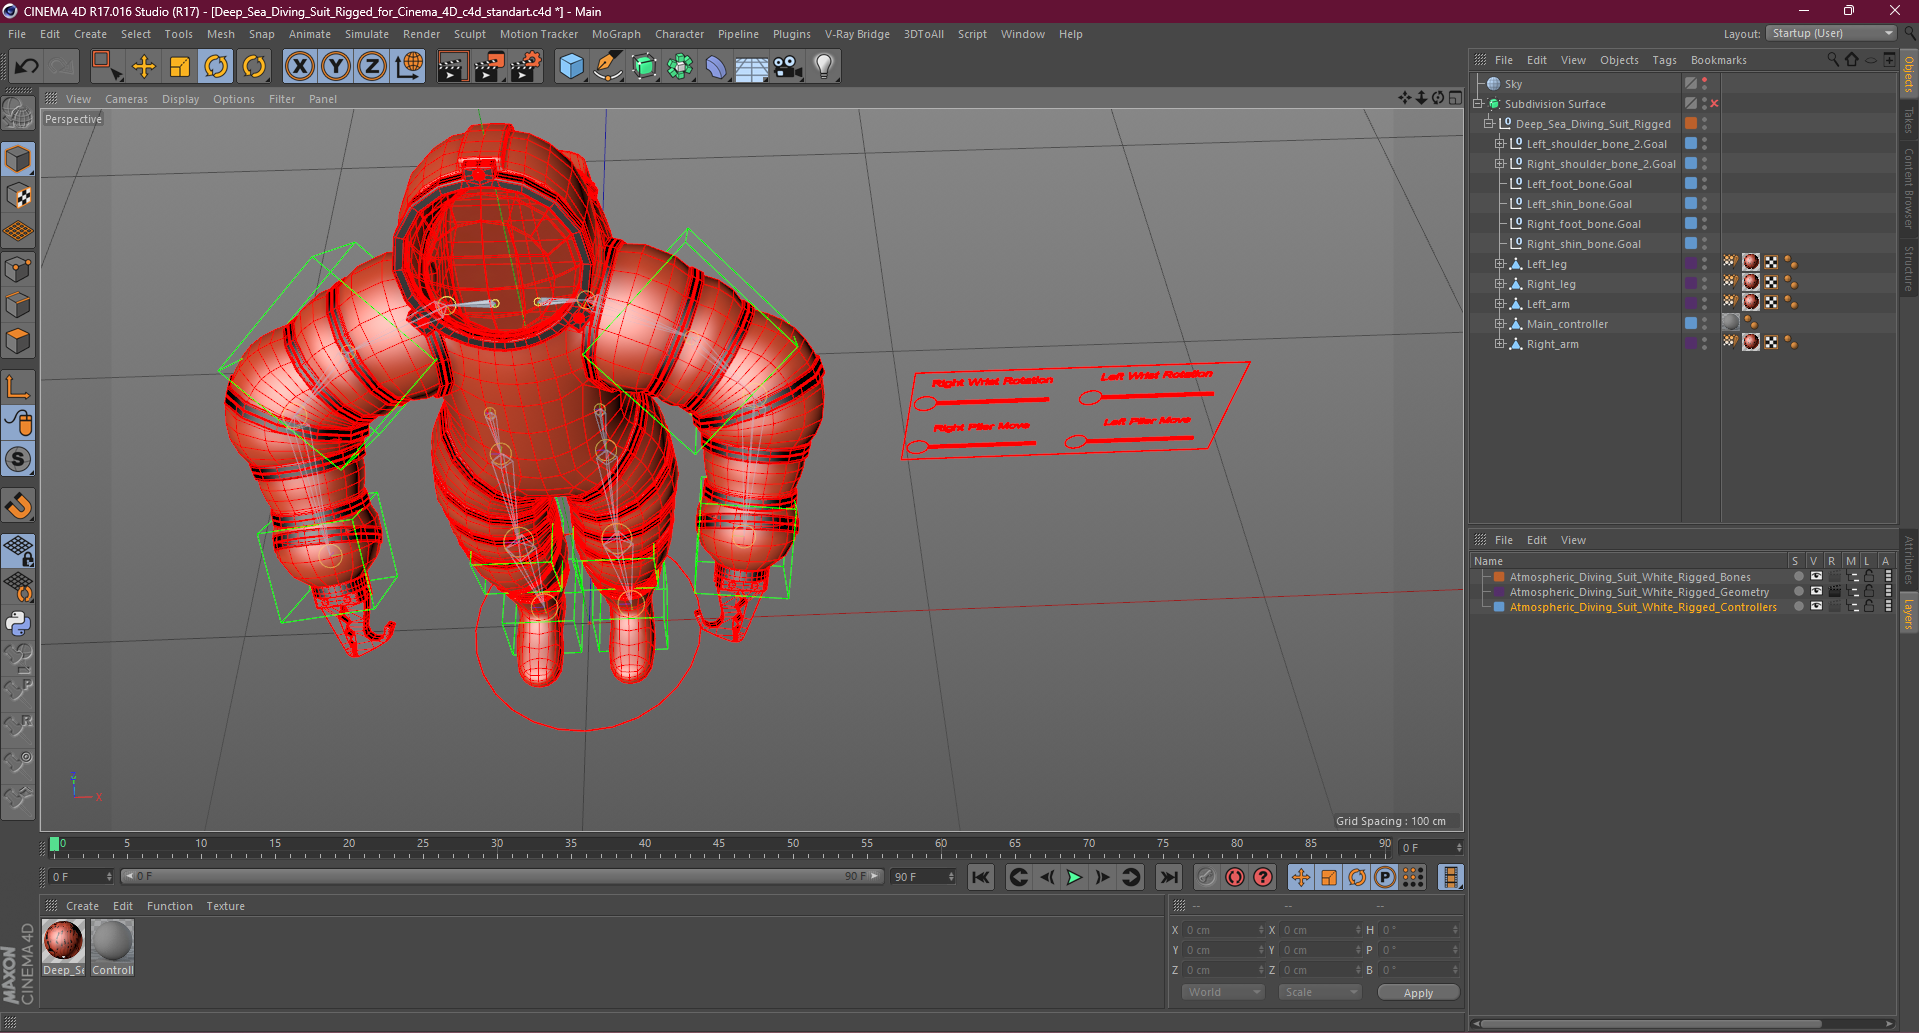
Task: Add a Light object
Action: coord(823,66)
